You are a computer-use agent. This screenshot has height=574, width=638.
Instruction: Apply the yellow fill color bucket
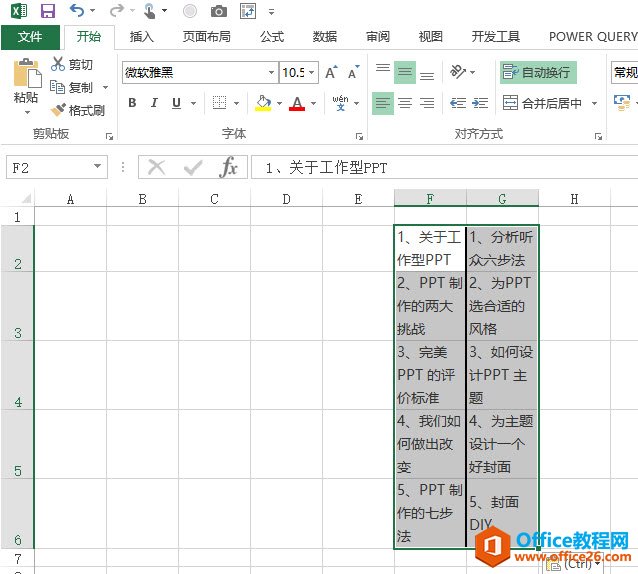tap(263, 103)
